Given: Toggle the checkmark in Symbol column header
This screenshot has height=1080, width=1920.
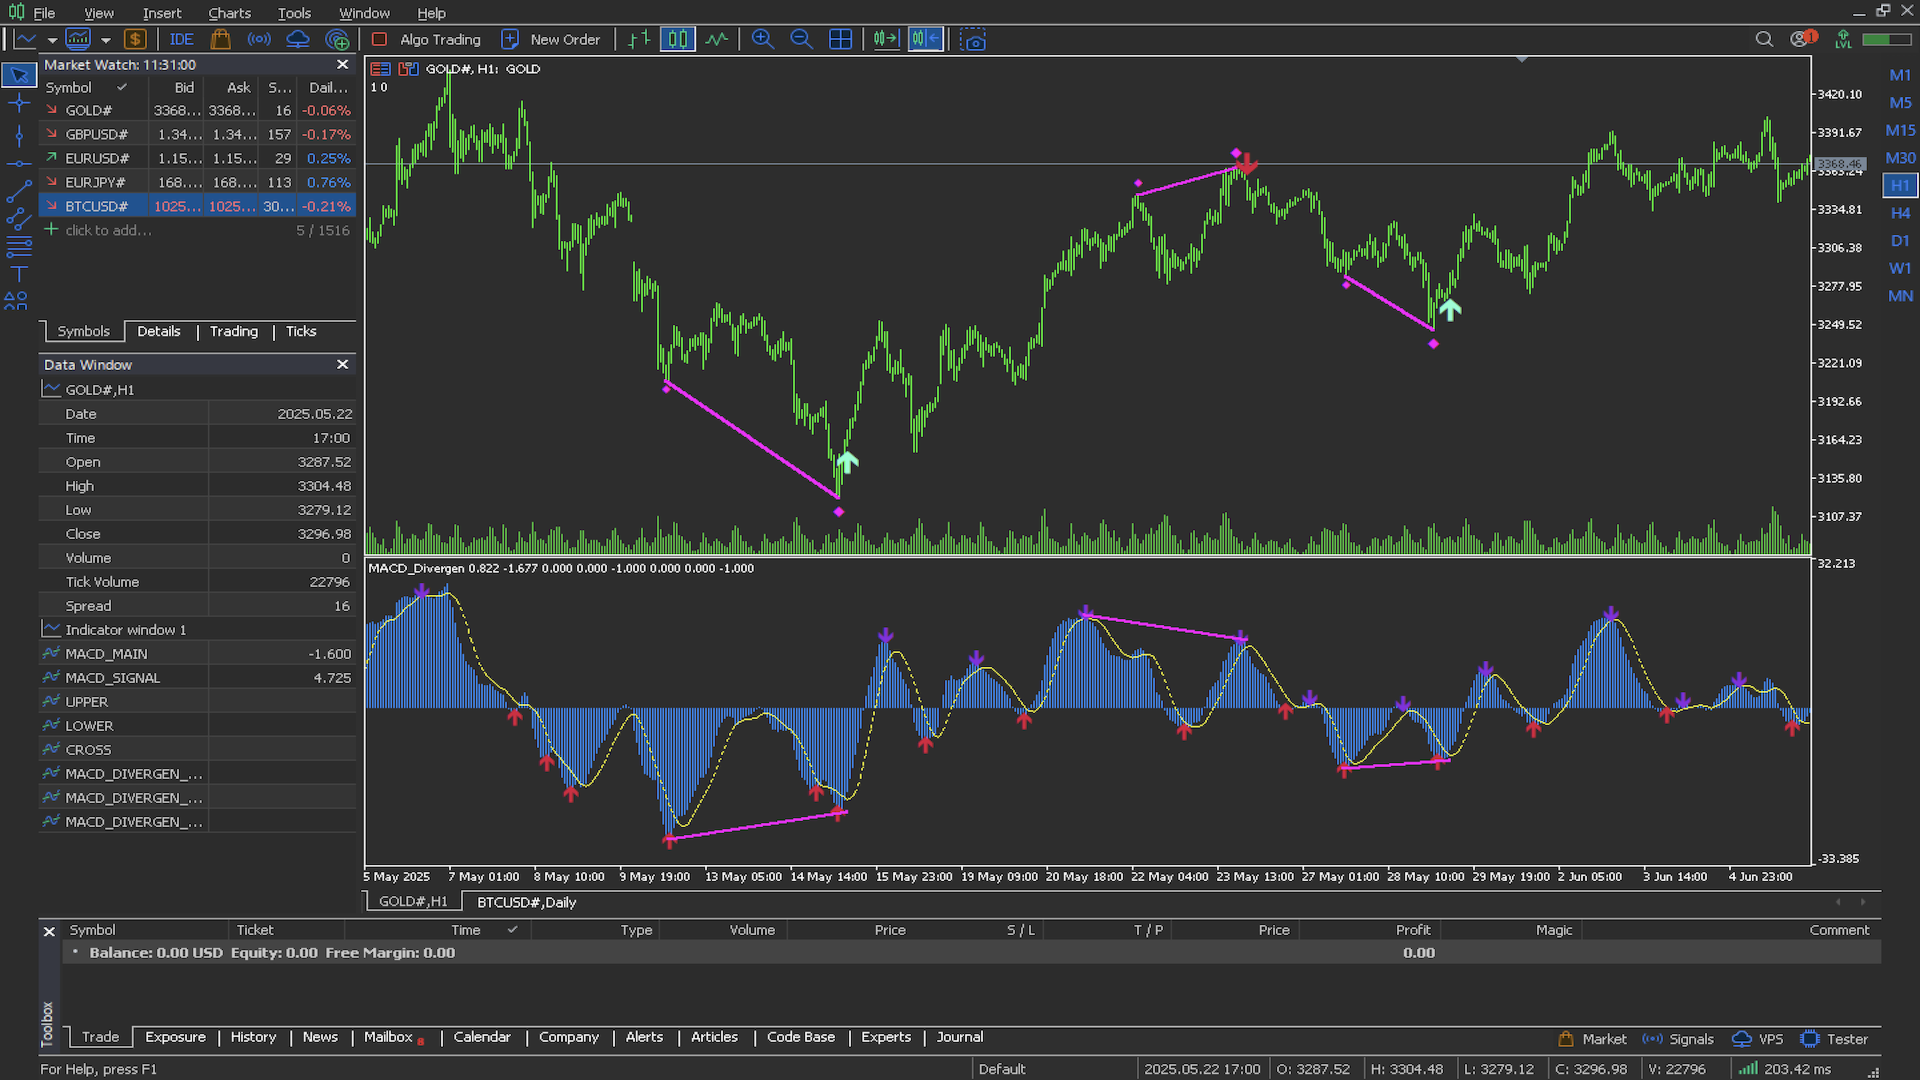Looking at the screenshot, I should [x=122, y=87].
